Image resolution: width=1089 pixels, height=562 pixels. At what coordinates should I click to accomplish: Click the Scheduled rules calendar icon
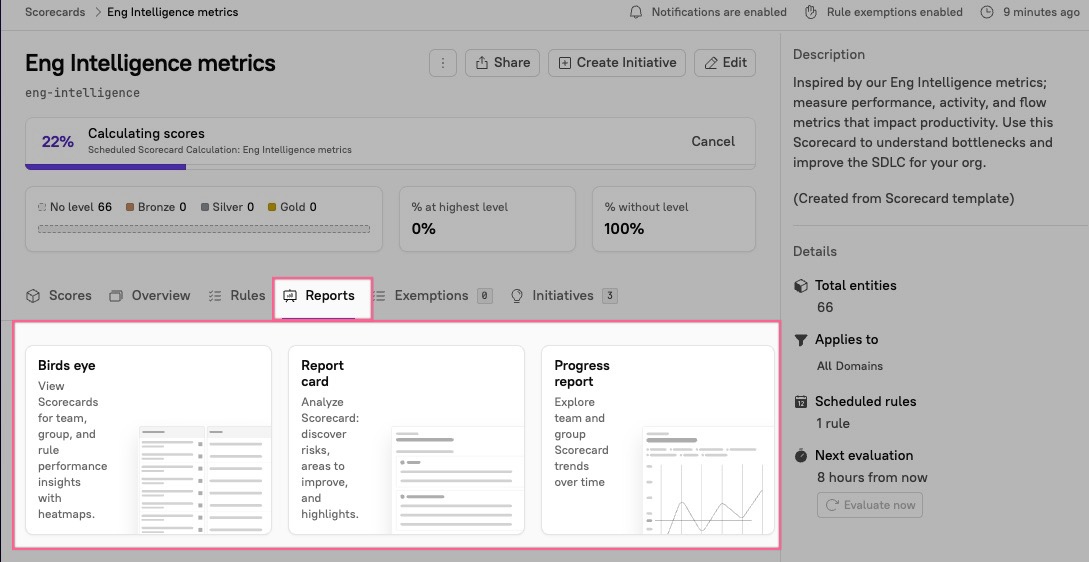(x=801, y=402)
